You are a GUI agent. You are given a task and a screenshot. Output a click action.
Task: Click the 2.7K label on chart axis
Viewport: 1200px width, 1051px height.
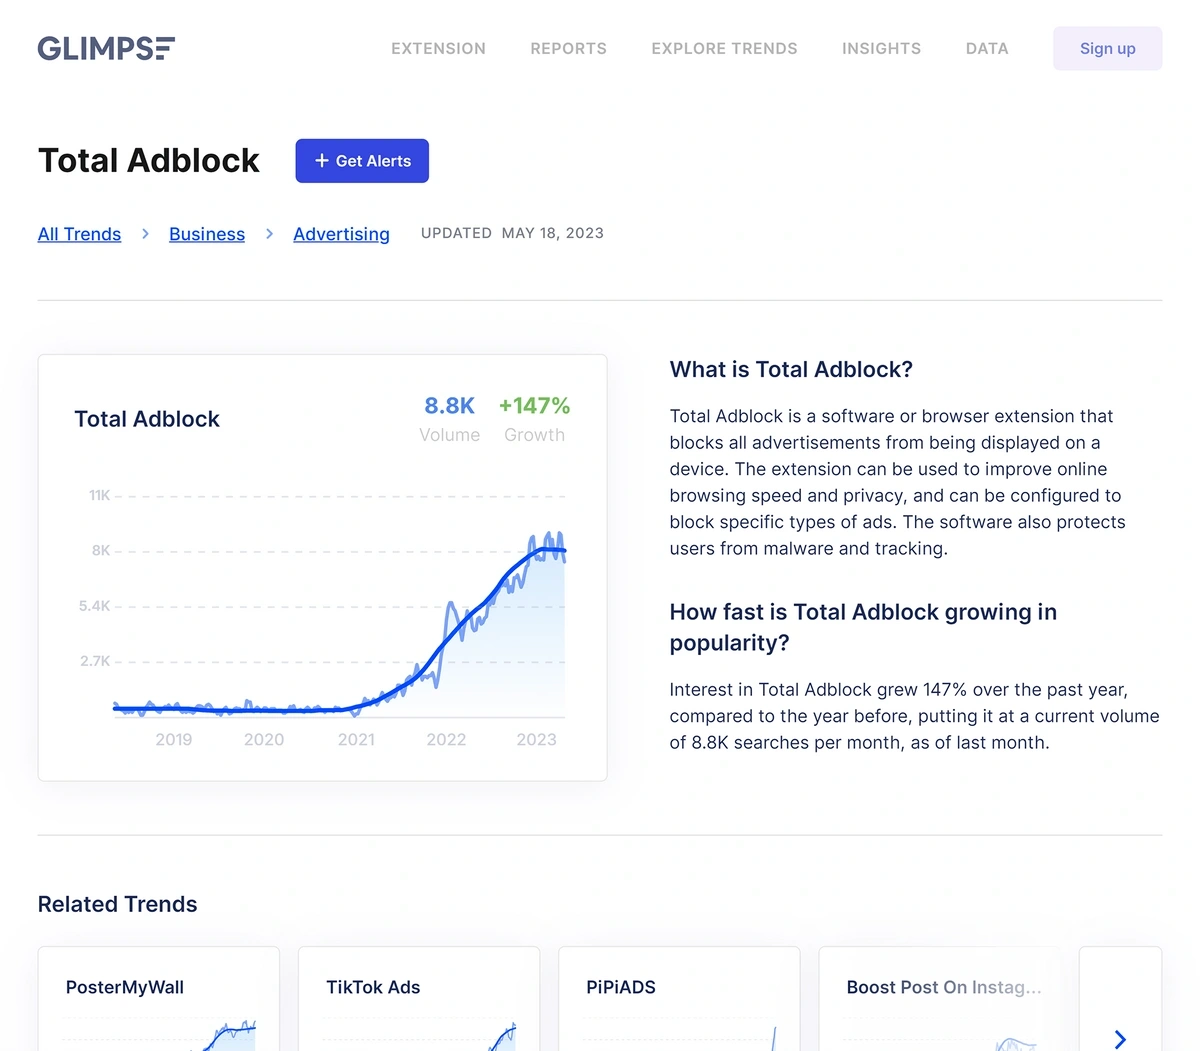(95, 661)
